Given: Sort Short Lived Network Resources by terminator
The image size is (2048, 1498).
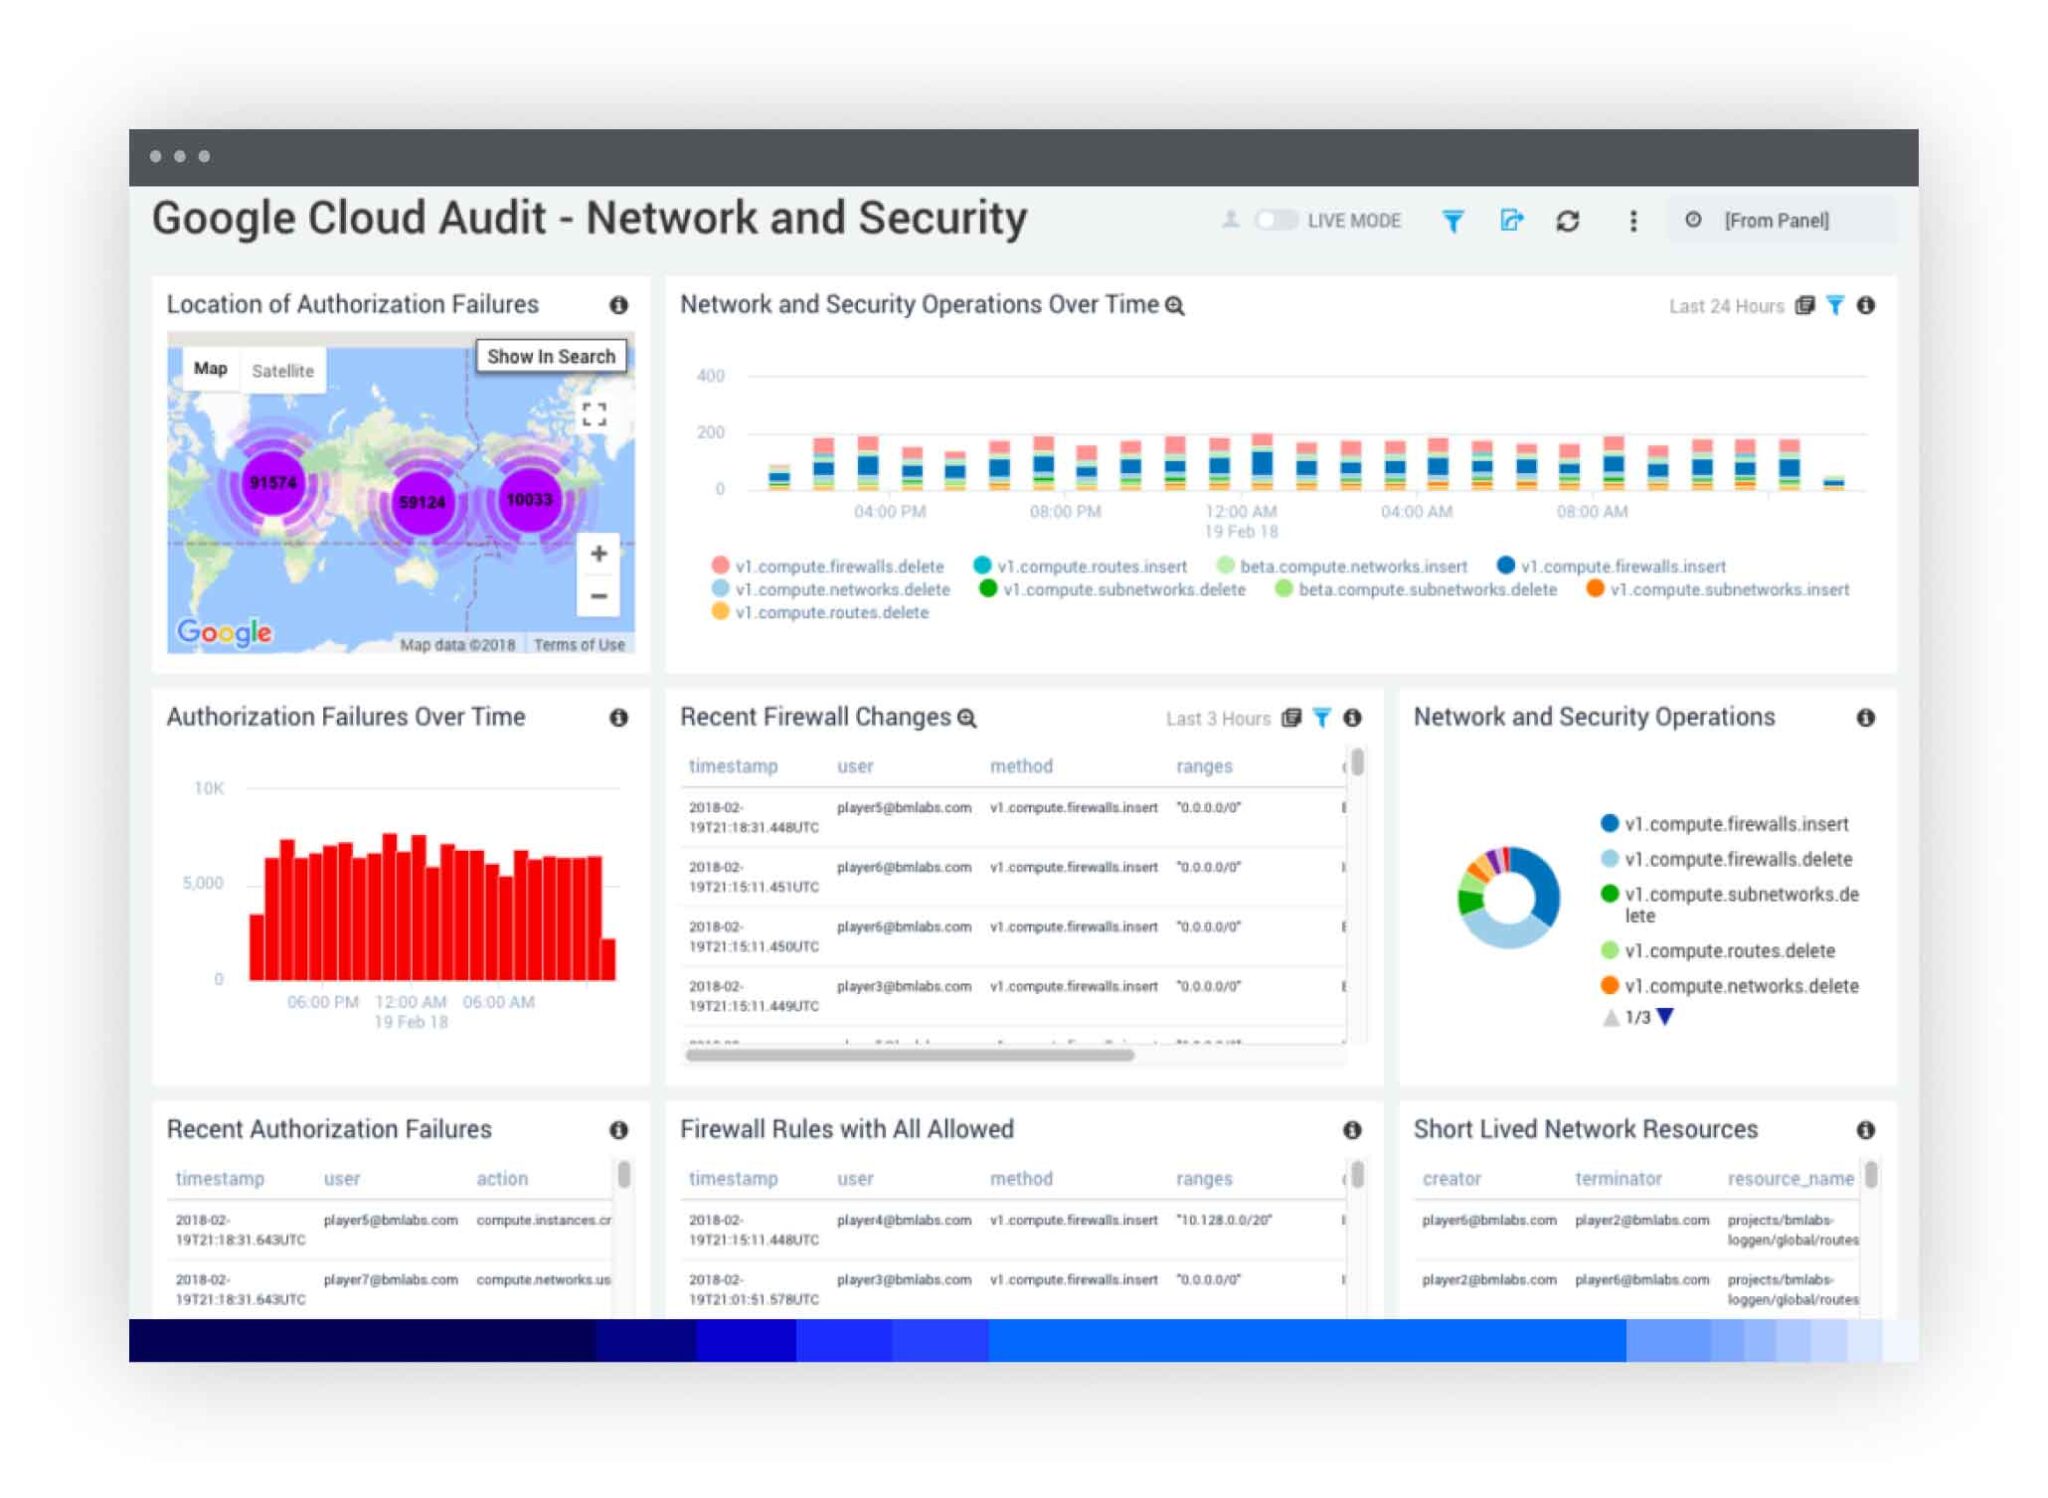Looking at the screenshot, I should pos(1618,1179).
